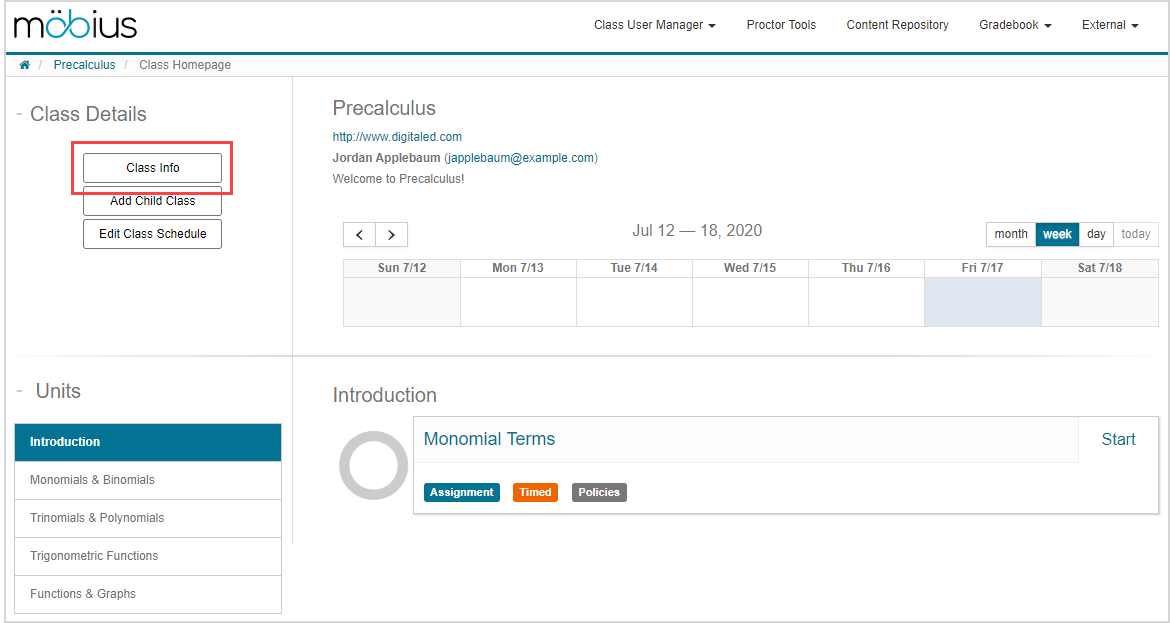Click the home icon in breadcrumb

coord(25,65)
